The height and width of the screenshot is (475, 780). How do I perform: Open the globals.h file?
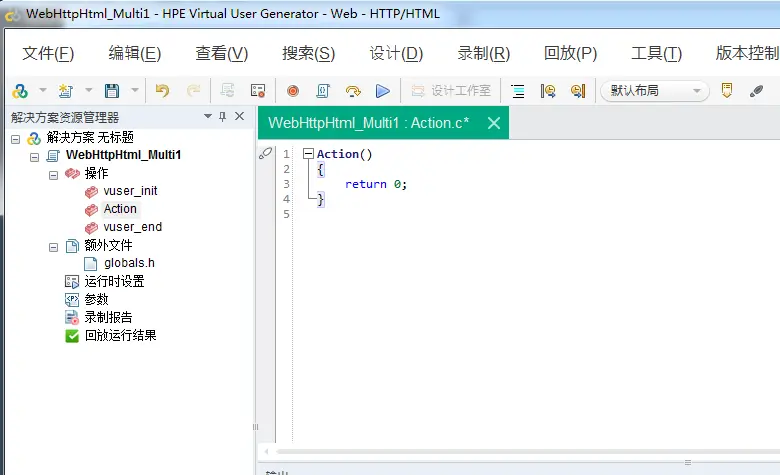tap(129, 263)
